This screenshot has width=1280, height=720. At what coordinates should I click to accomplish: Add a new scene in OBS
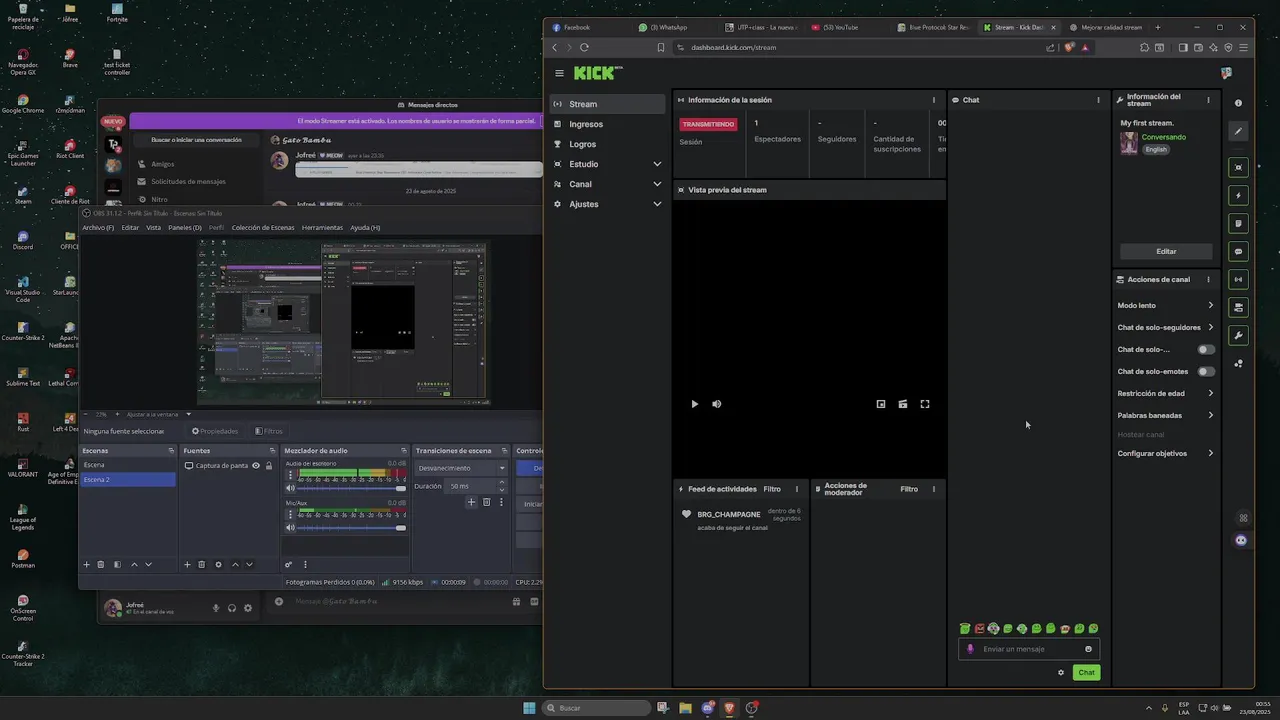tap(86, 565)
